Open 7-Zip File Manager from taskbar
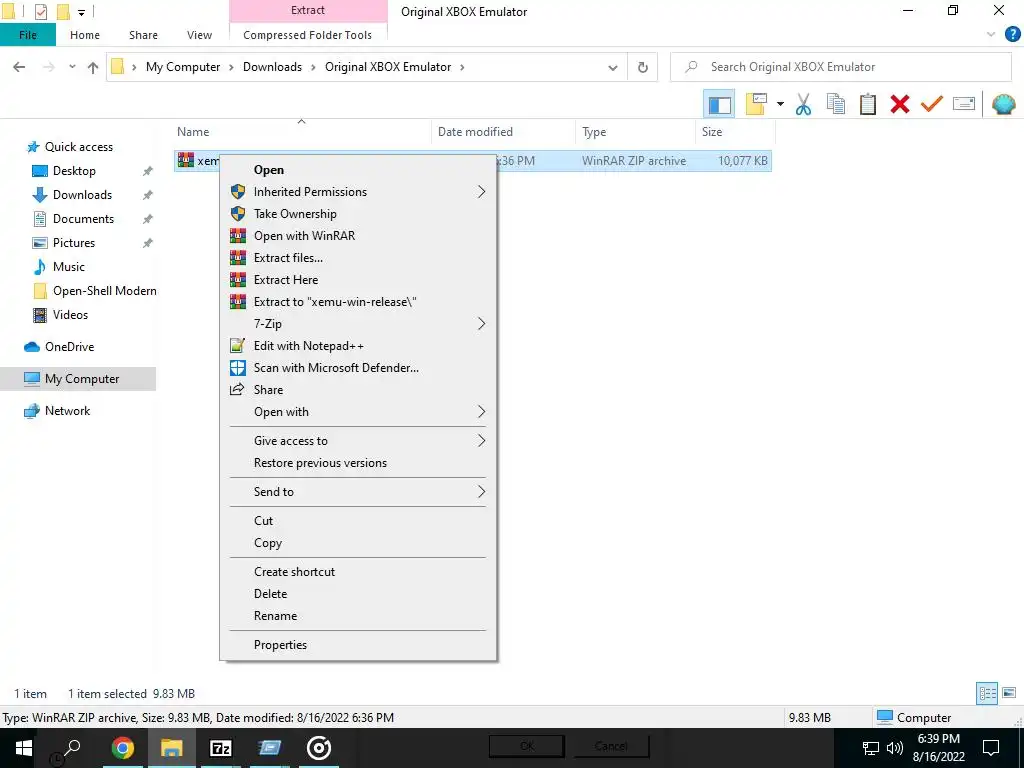Screen dimensions: 1024x768 [221, 748]
